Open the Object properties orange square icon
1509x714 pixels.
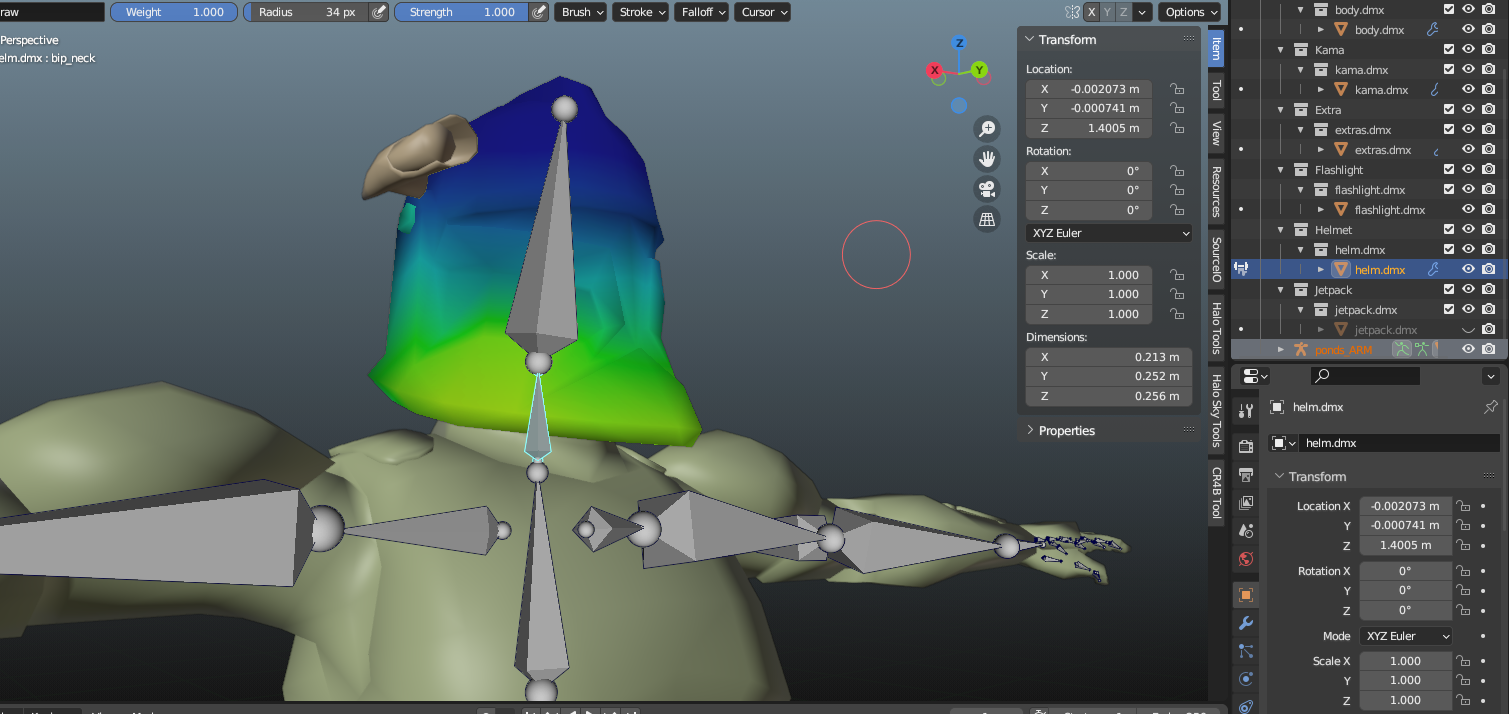coord(1246,594)
